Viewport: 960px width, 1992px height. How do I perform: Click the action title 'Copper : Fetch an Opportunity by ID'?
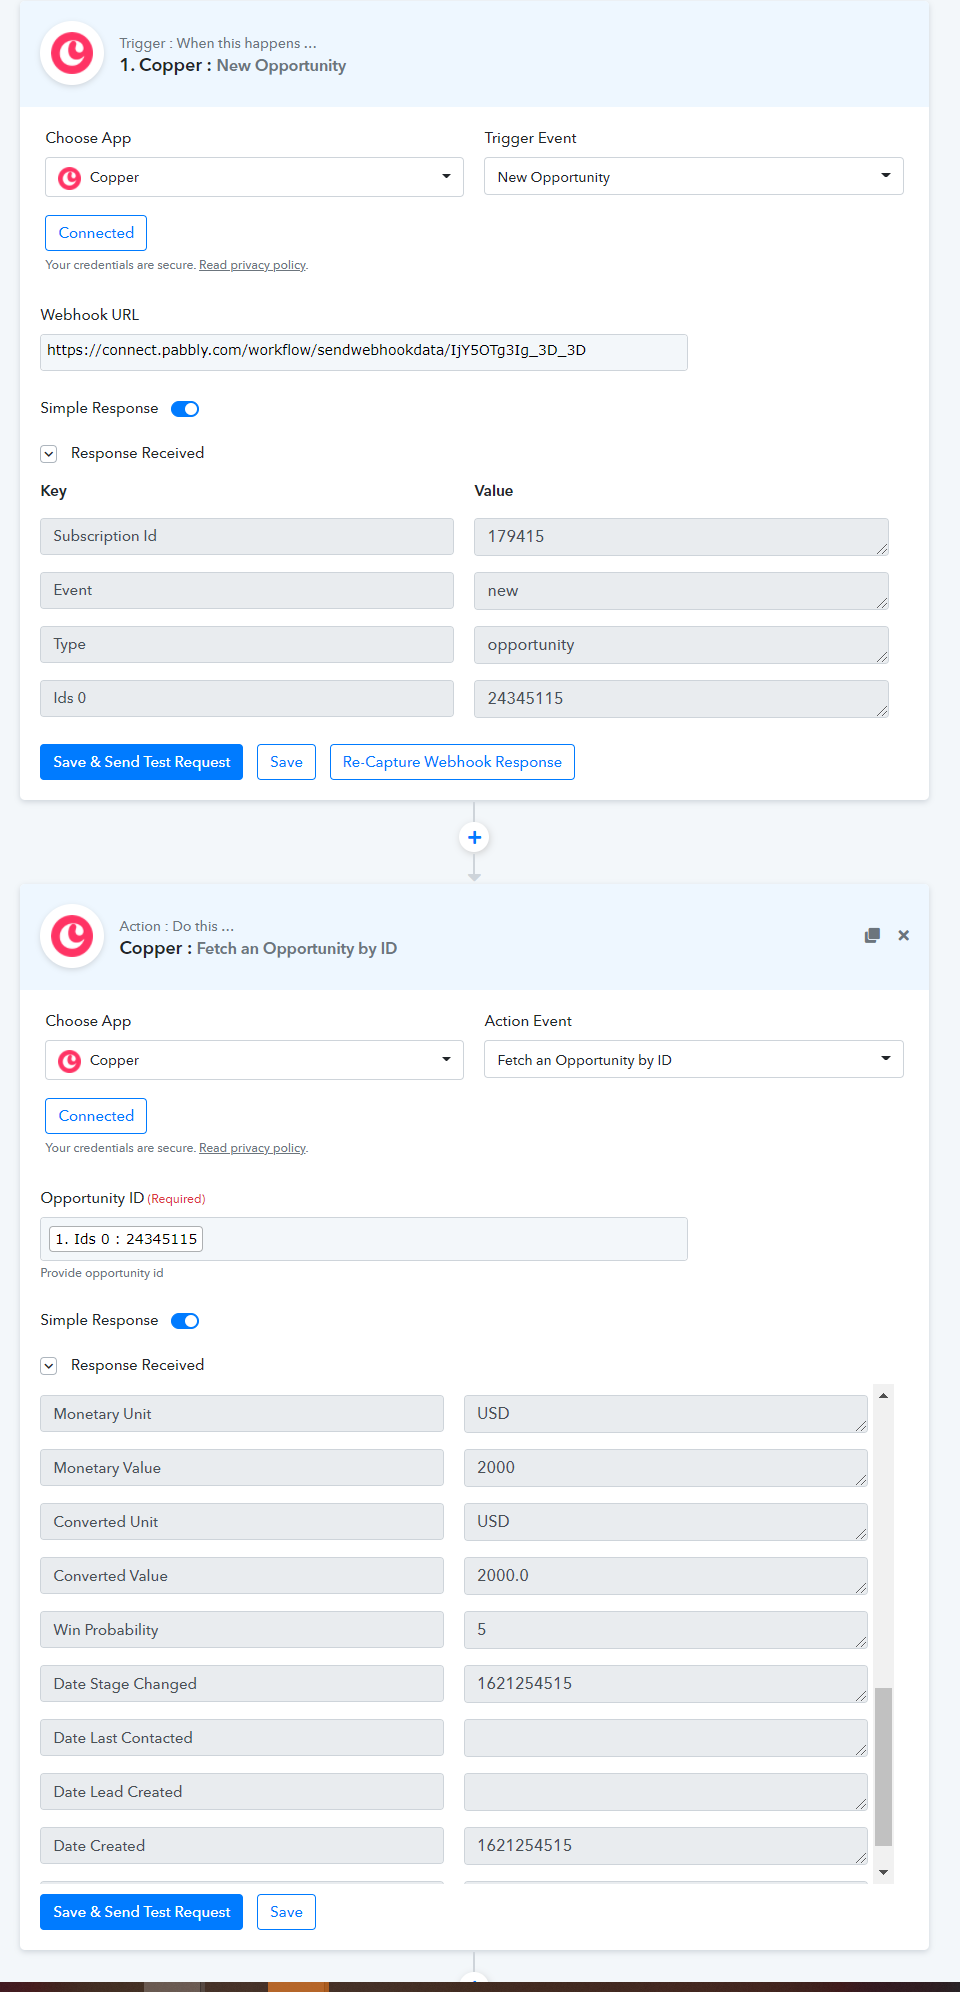pyautogui.click(x=258, y=948)
